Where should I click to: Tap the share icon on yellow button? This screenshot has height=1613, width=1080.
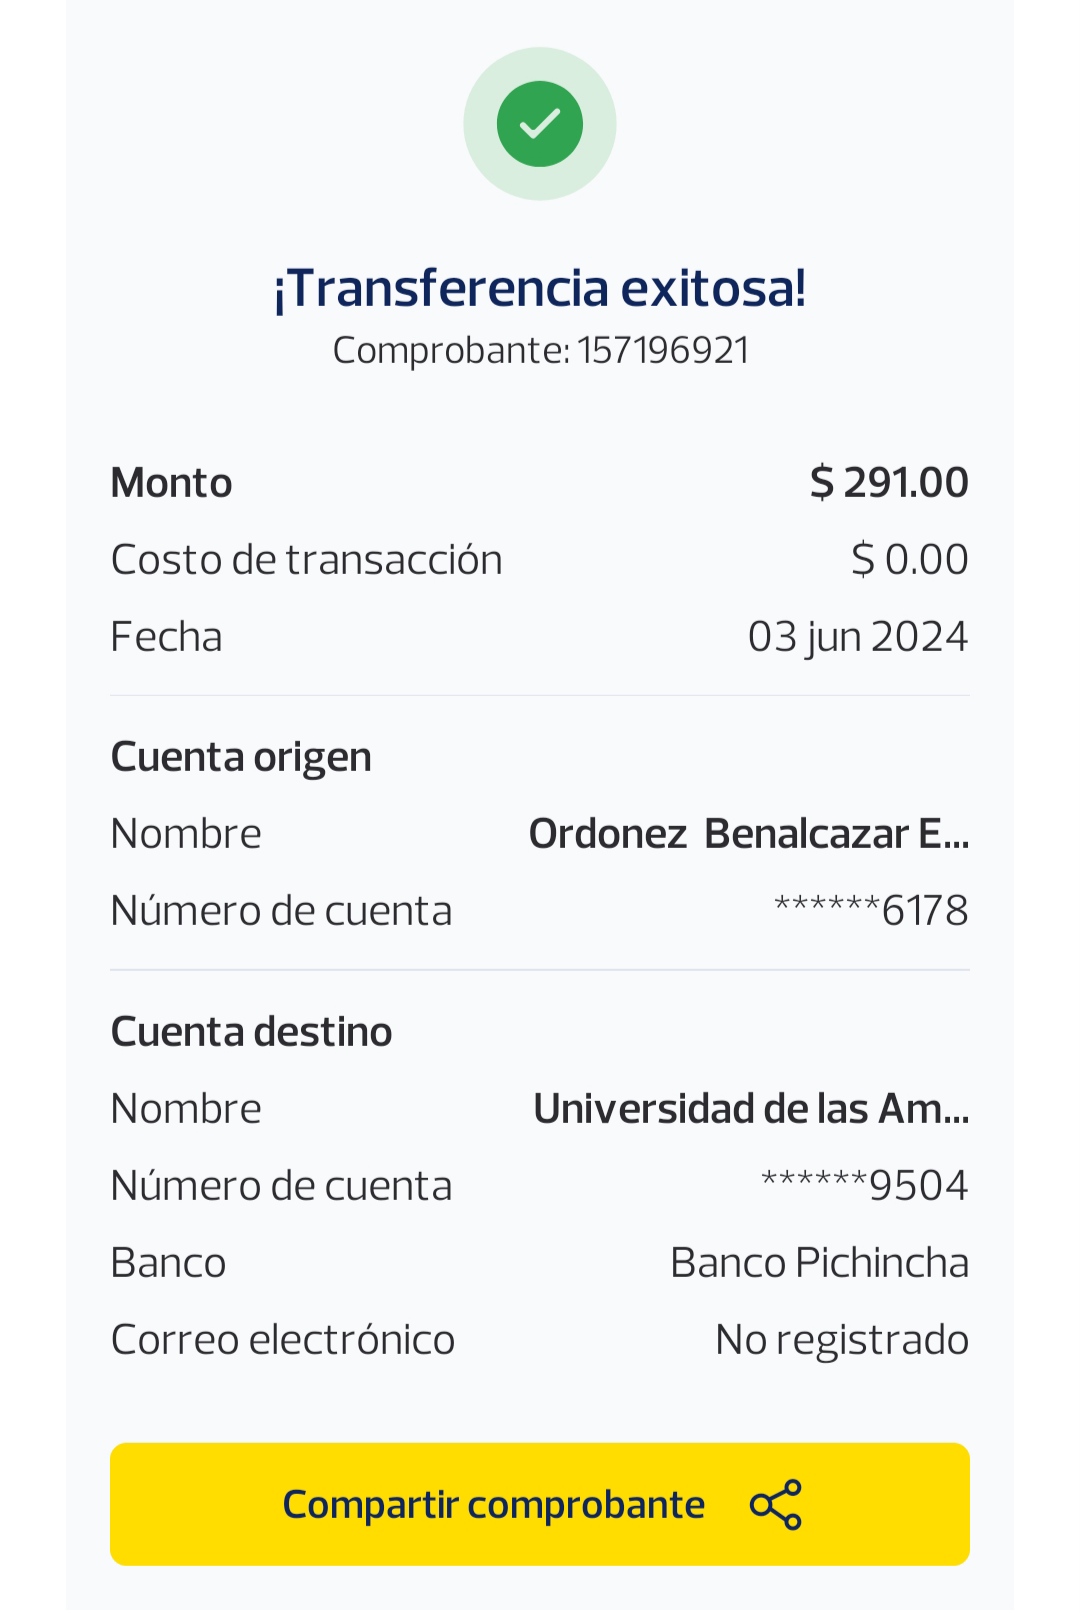(x=776, y=1504)
